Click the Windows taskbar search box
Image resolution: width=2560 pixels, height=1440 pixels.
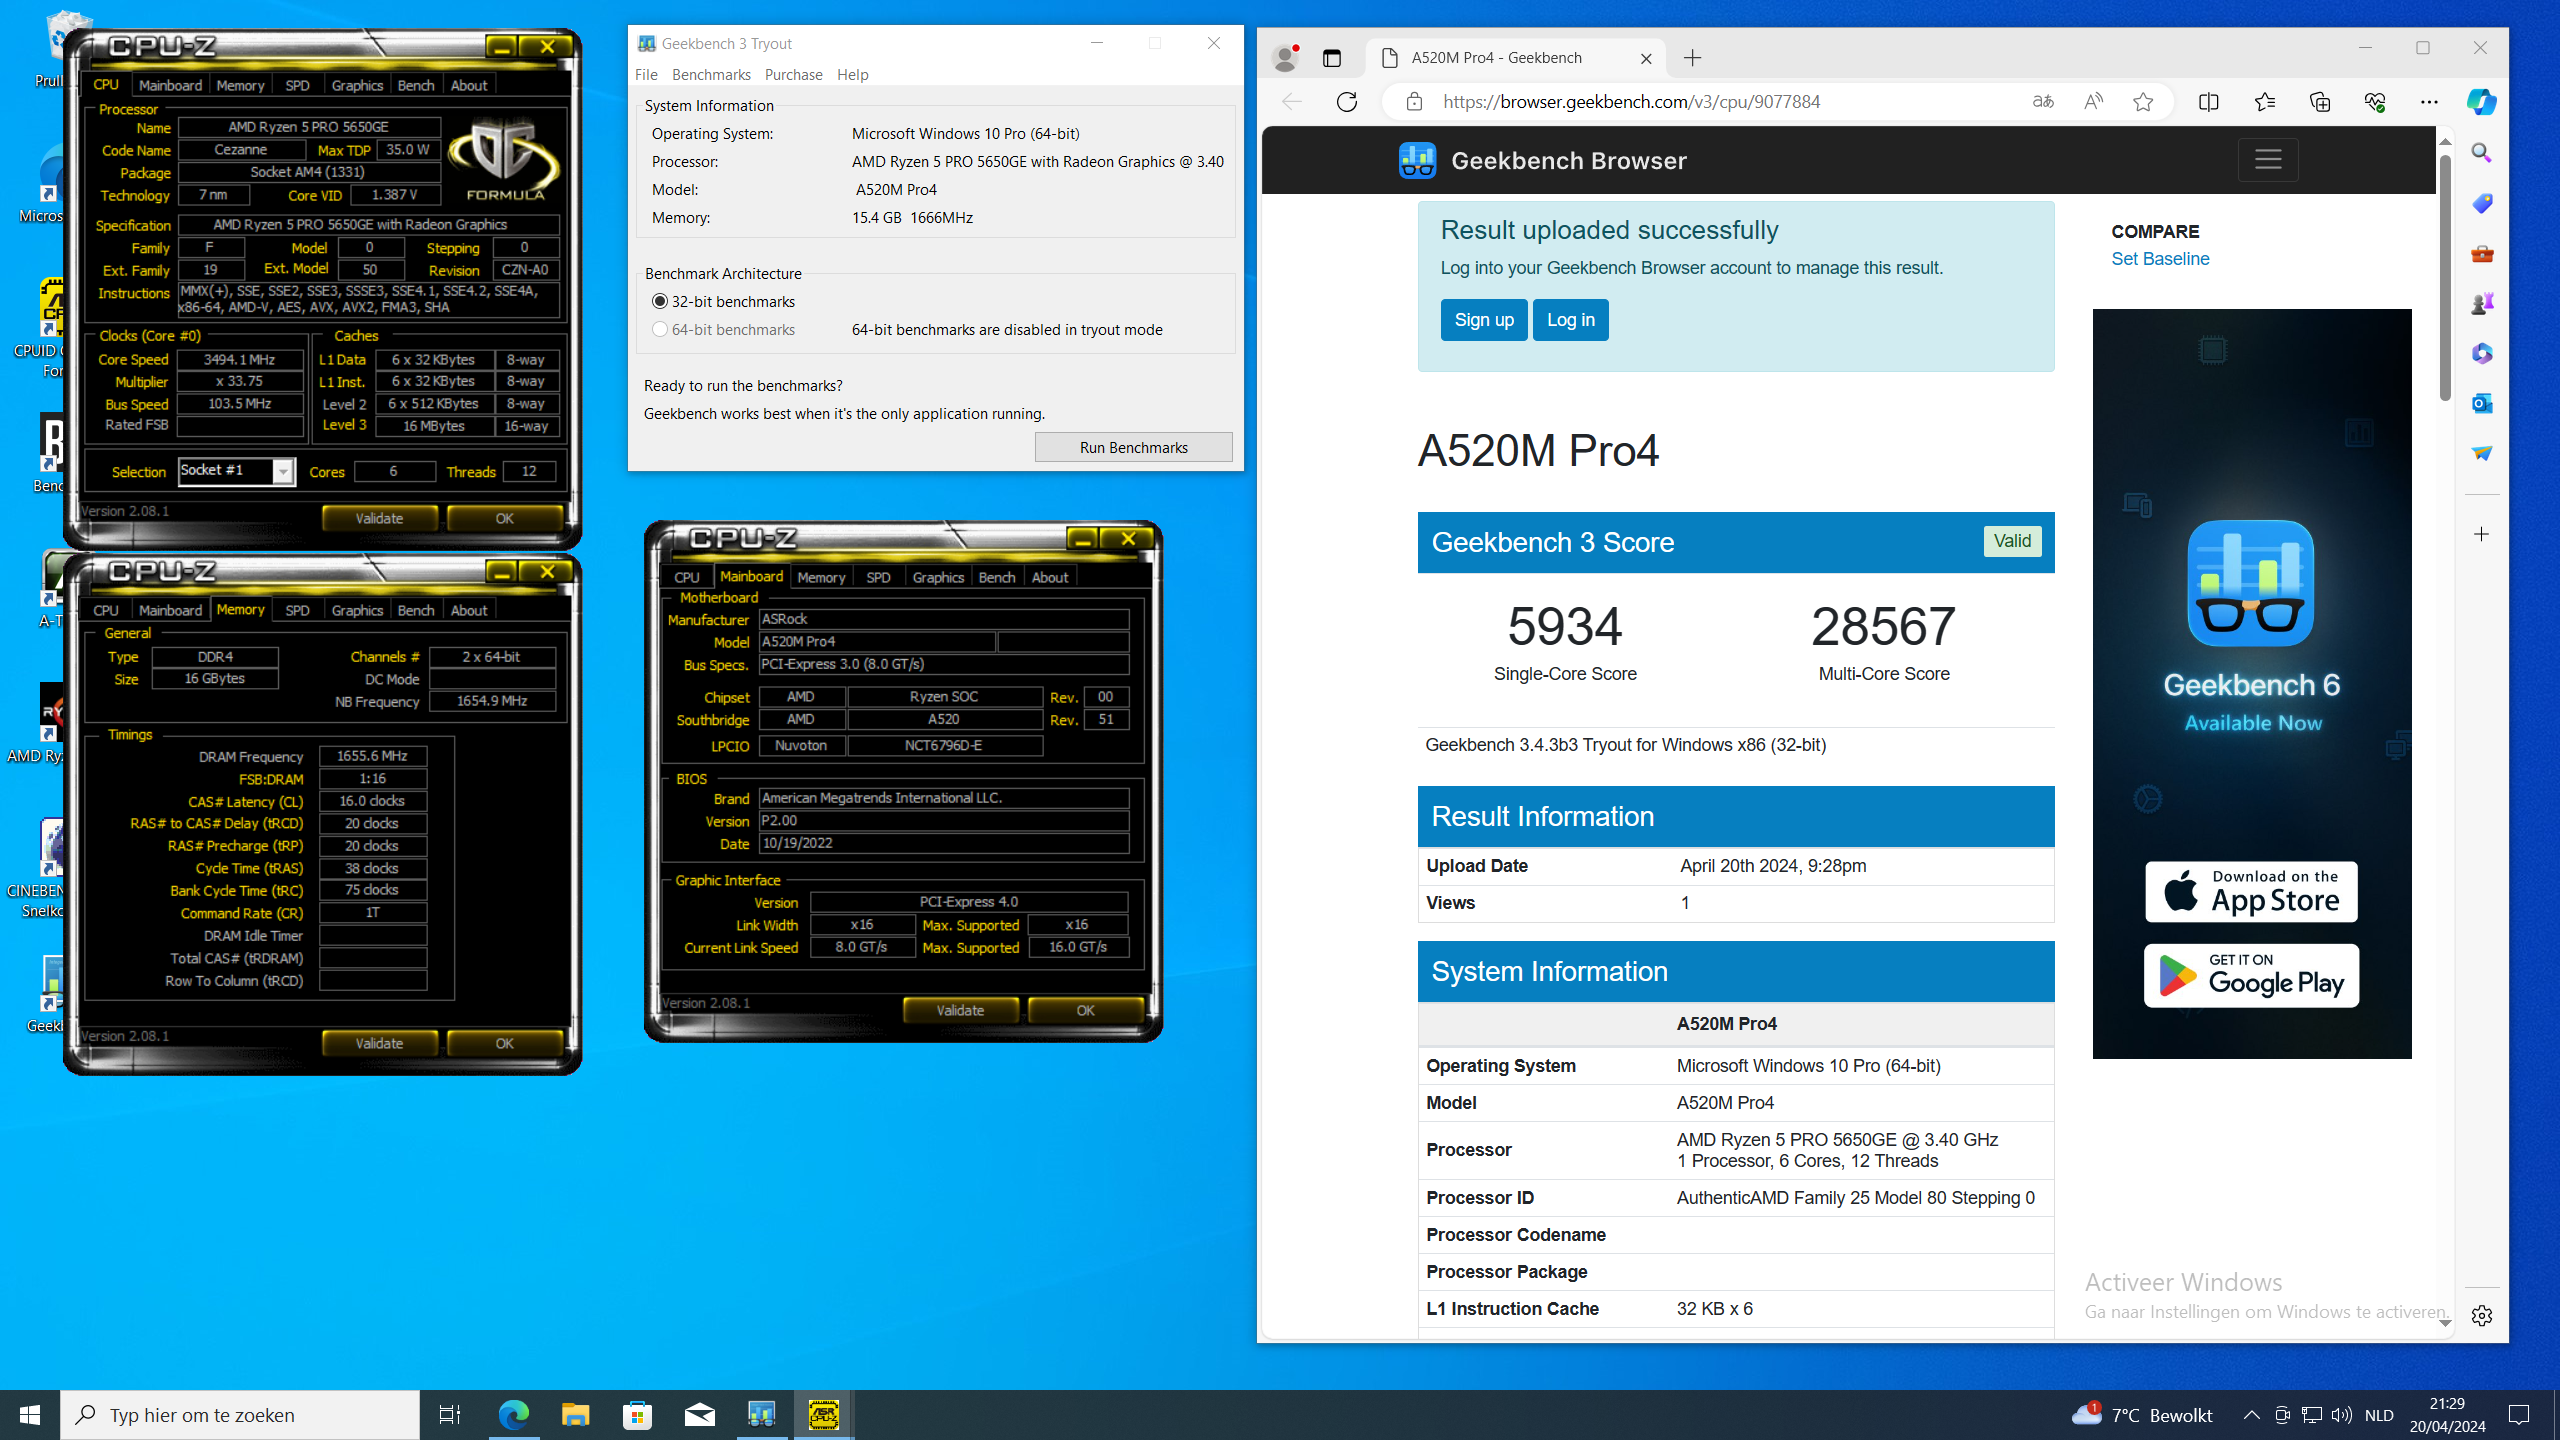coord(240,1415)
